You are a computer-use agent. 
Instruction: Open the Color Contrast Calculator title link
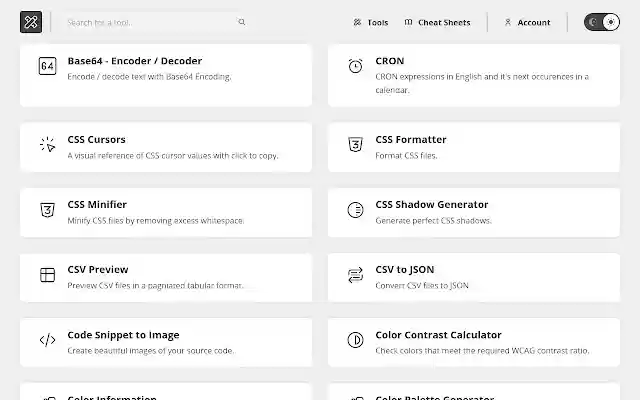[x=438, y=335]
